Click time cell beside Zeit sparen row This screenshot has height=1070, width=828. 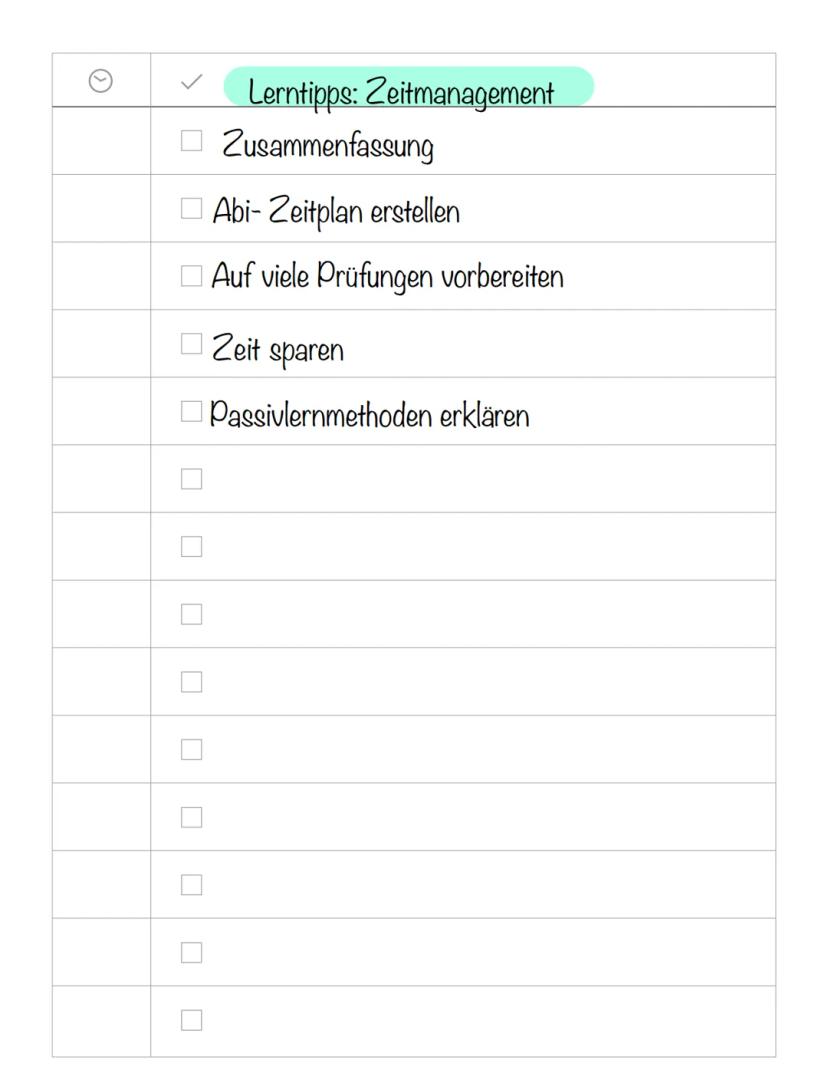click(101, 344)
